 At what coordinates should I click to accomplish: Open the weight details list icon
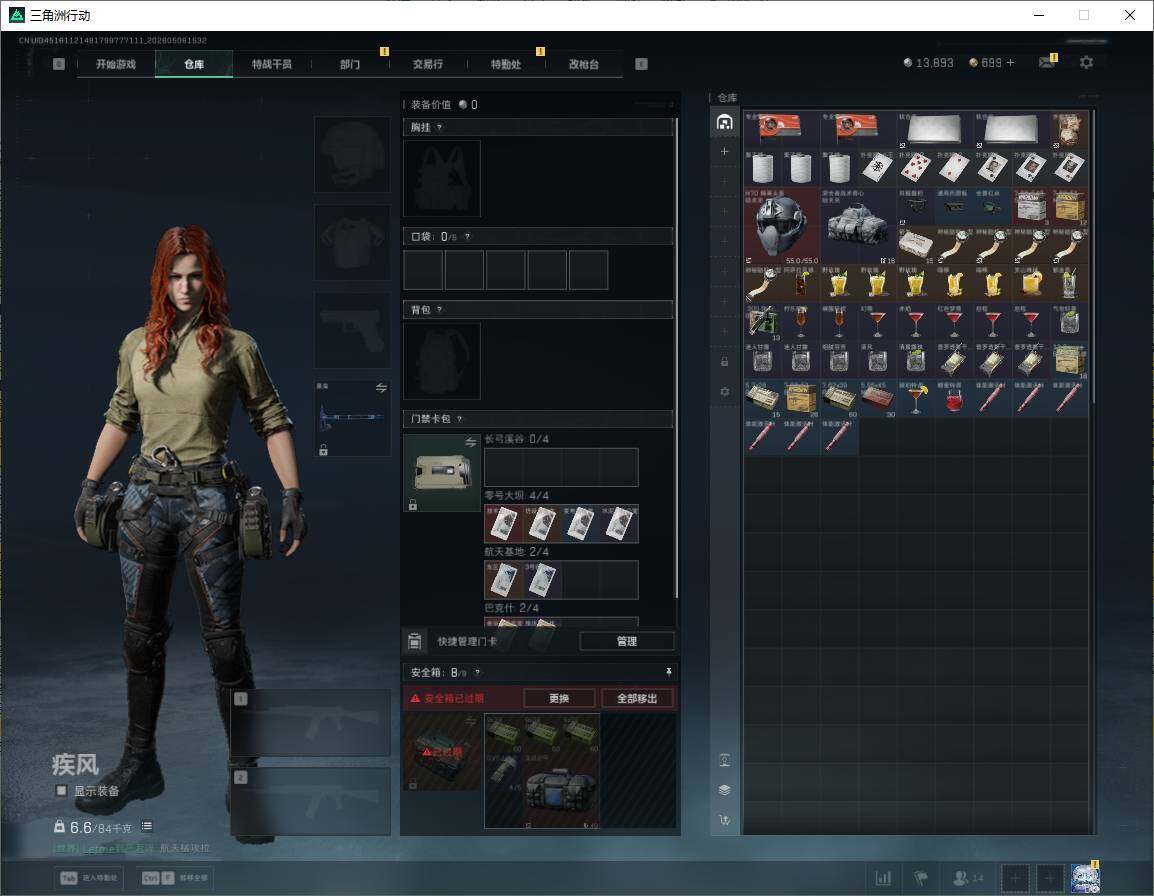[146, 826]
